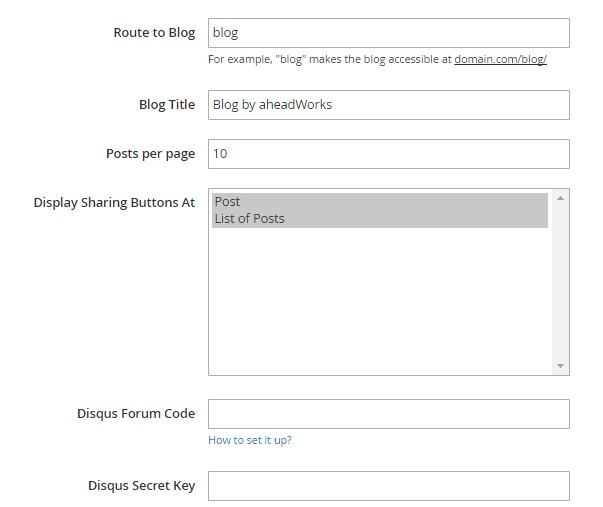Viewport: 603px width, 507px height.
Task: Click the Route to Blog label
Action: 154,33
